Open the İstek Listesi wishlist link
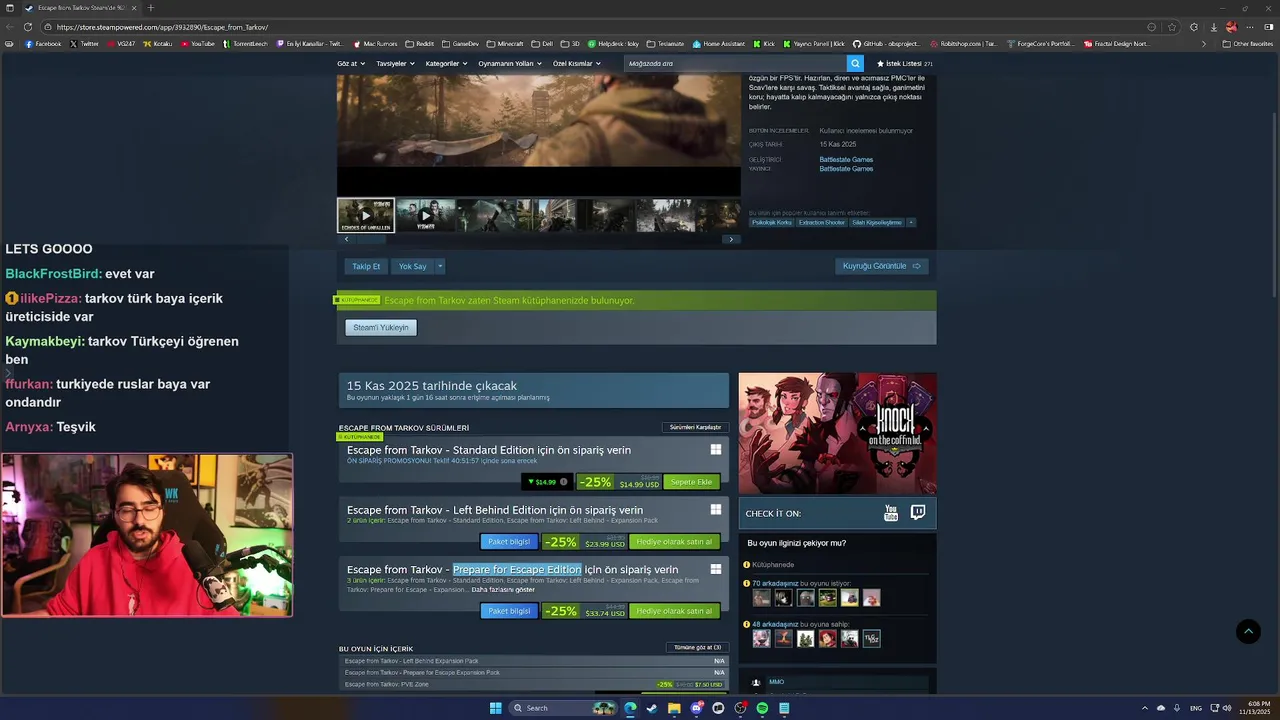The image size is (1280, 720). coord(904,63)
